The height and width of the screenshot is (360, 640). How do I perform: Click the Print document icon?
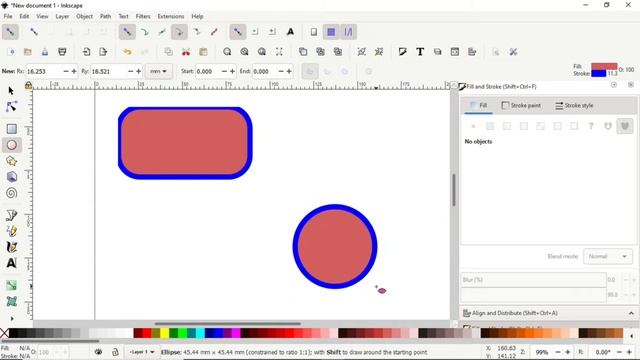coord(62,52)
